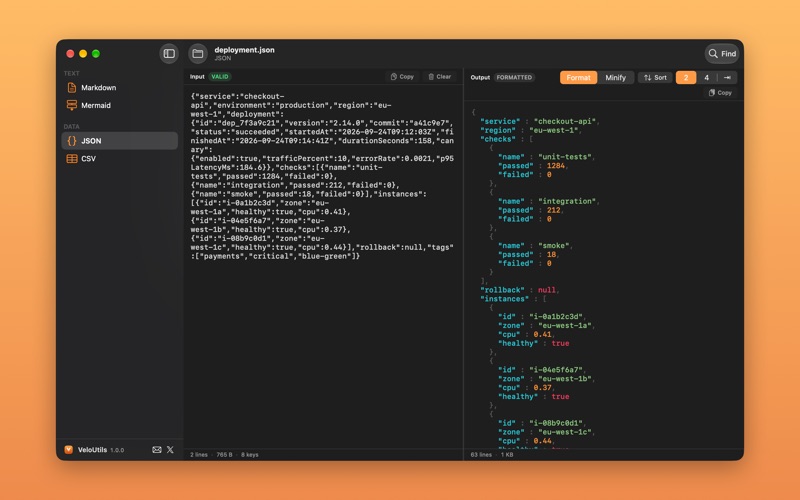Set indentation to 4 spaces
Screen dimensions: 800x500
click(x=707, y=78)
